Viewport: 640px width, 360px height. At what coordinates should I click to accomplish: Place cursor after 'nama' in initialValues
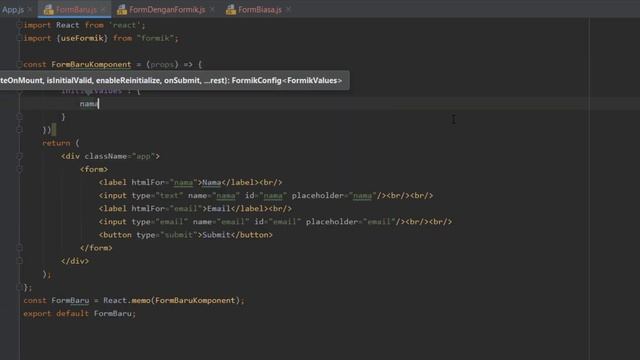(x=99, y=104)
